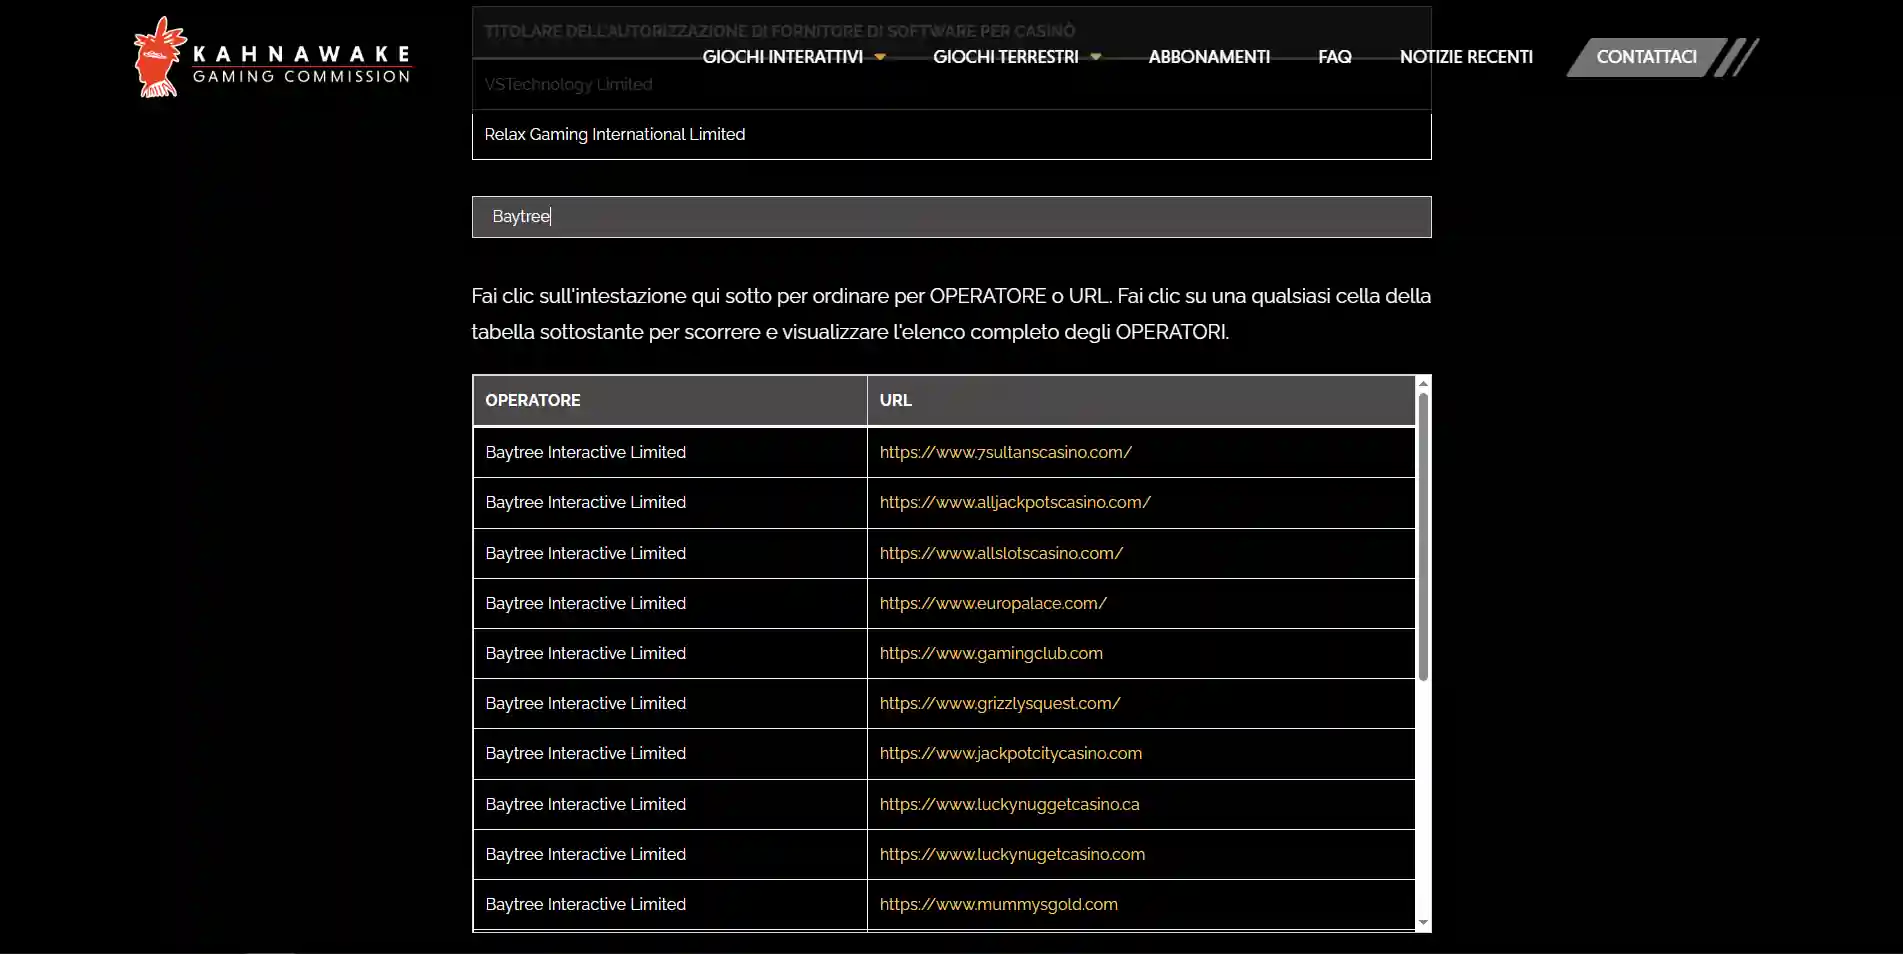
Task: Open the luckynugetcasino.com link
Action: pos(1012,854)
